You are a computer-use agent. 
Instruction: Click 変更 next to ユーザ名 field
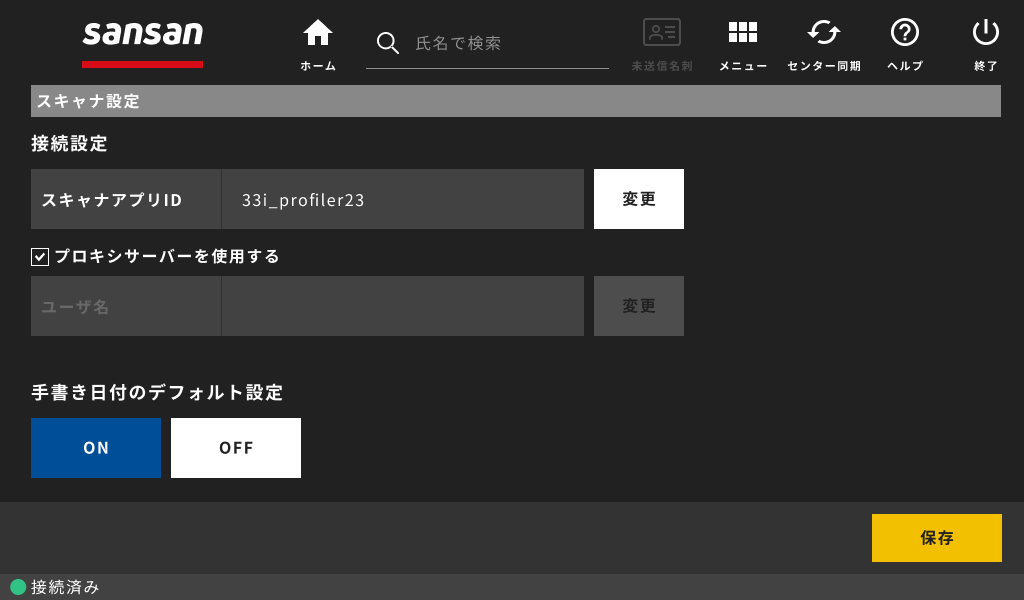click(639, 306)
